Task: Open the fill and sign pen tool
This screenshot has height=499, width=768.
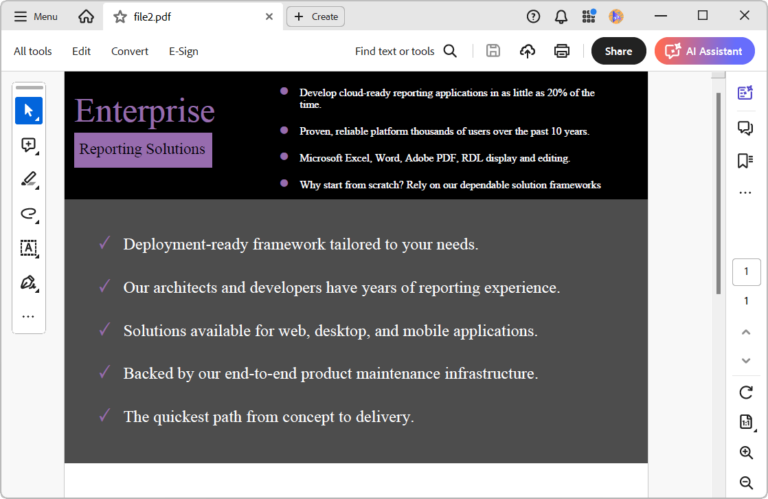Action: 29,283
